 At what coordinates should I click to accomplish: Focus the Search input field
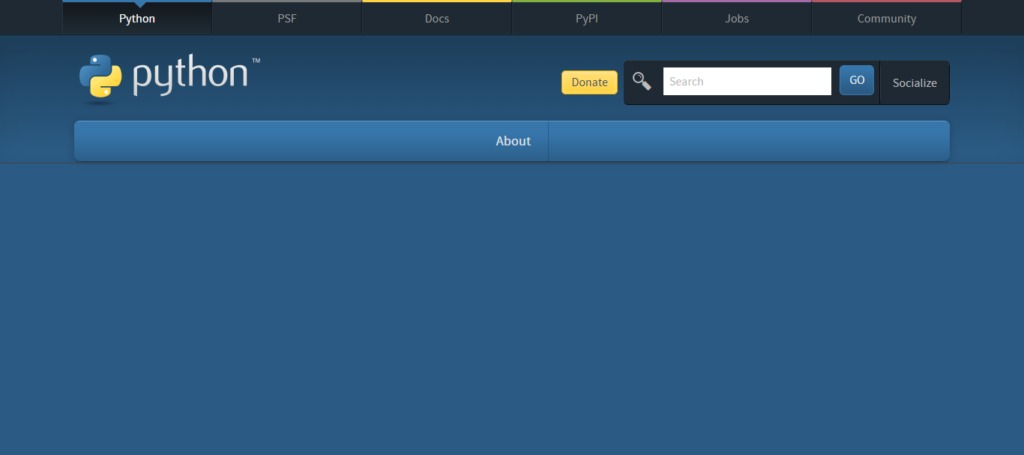(747, 82)
